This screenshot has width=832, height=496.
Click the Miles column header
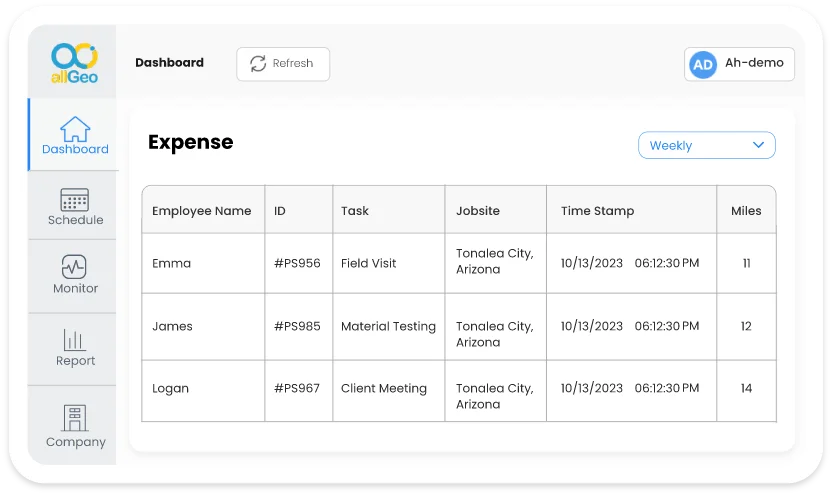point(746,211)
